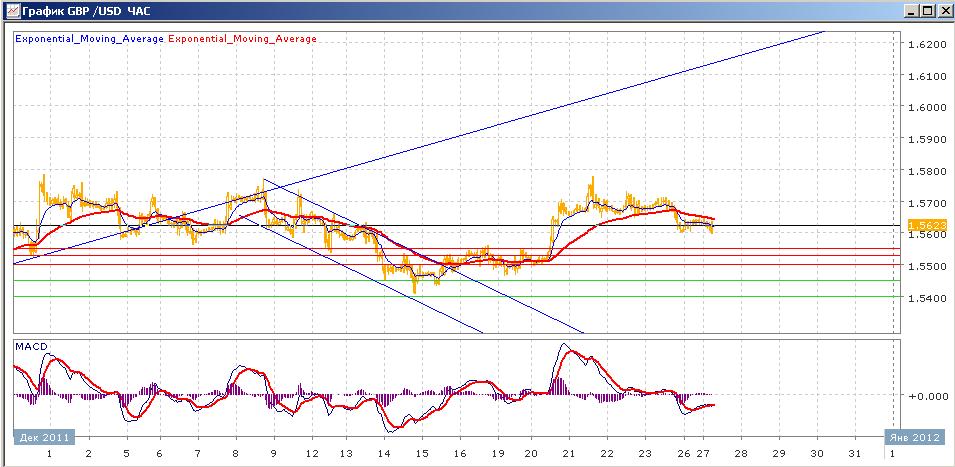Click date 14 on the time axis
This screenshot has height=467, width=955.
[x=384, y=454]
